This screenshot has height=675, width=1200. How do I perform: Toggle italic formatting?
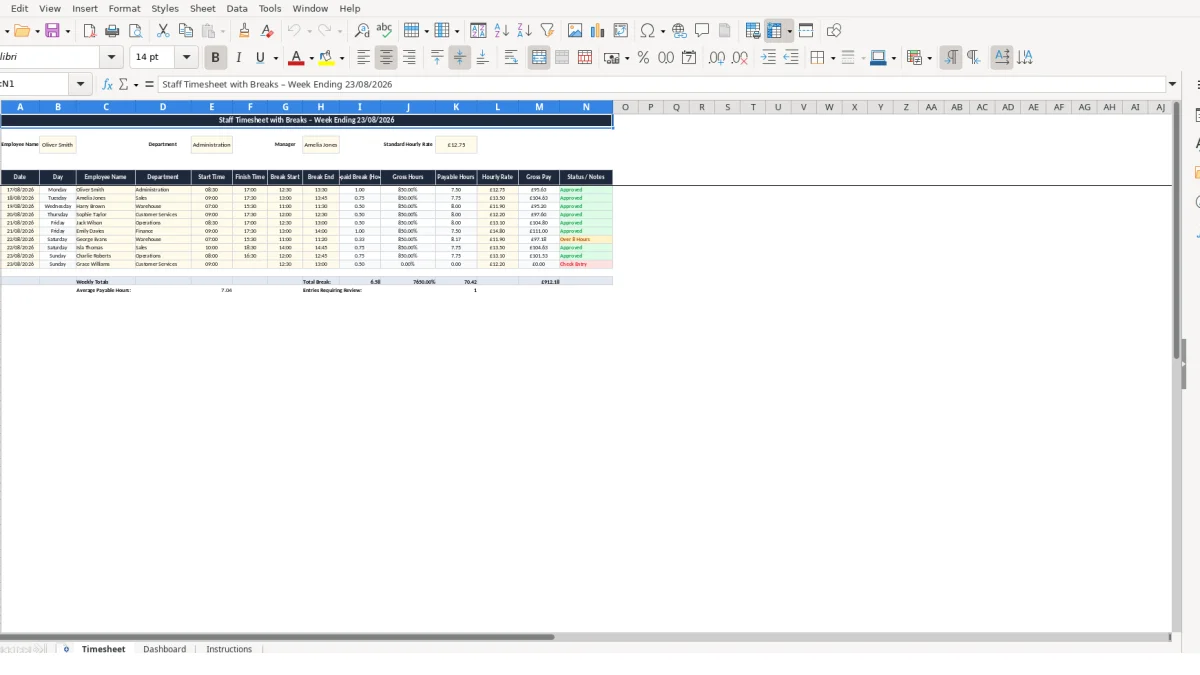tap(238, 58)
